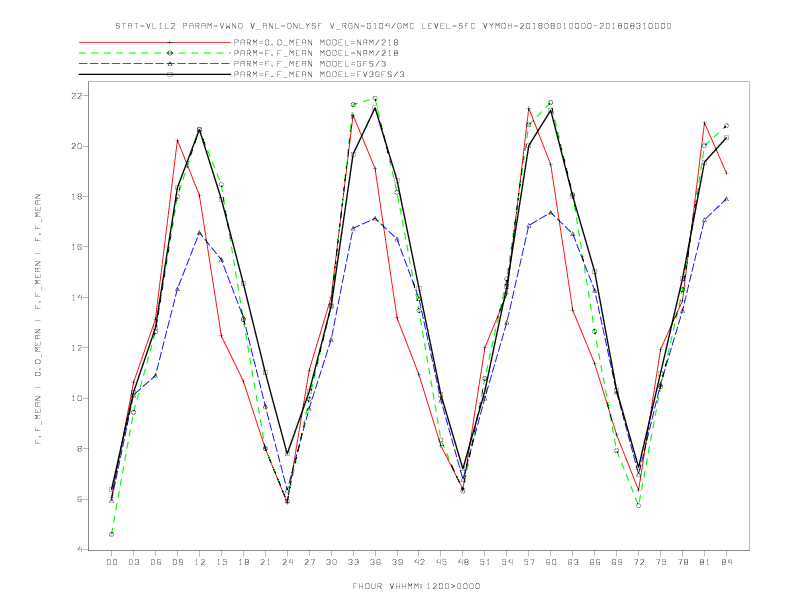Viewport: 792px width, 612px height.
Task: Select legend entry PARM=O.O_MEAN MODEL=NAM/218
Action: click(316, 42)
